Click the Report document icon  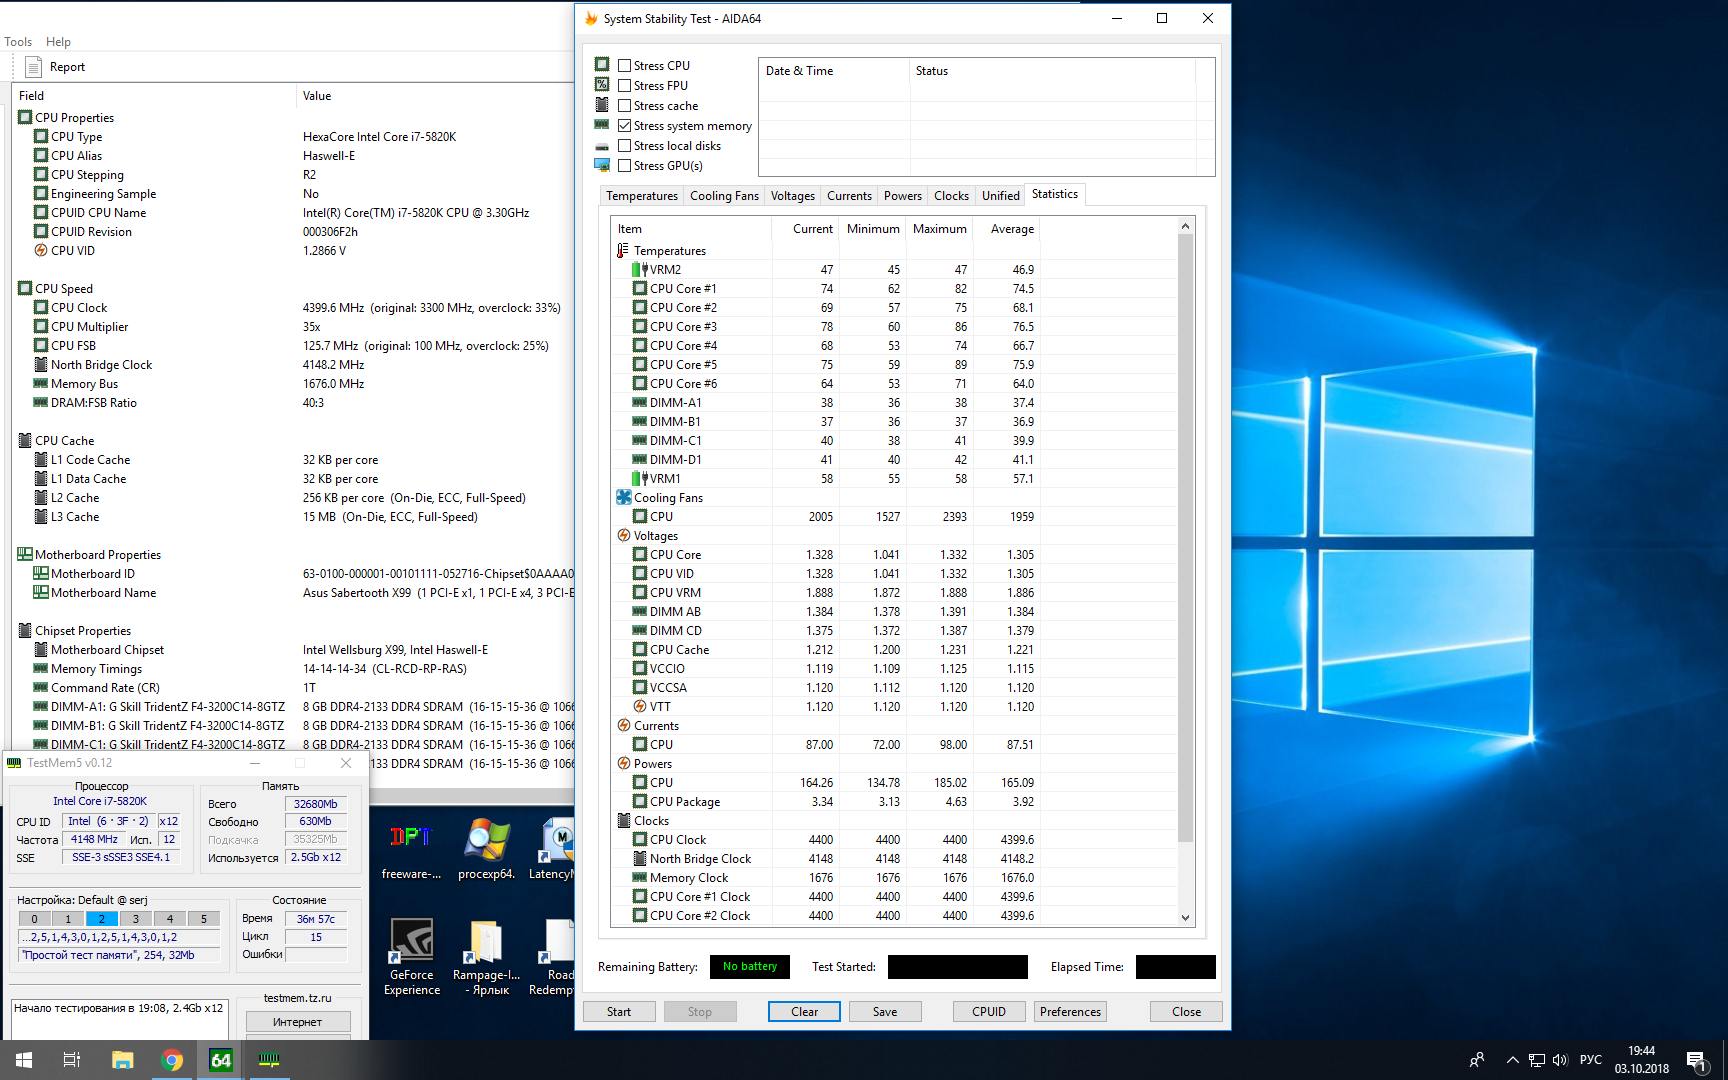tap(35, 67)
